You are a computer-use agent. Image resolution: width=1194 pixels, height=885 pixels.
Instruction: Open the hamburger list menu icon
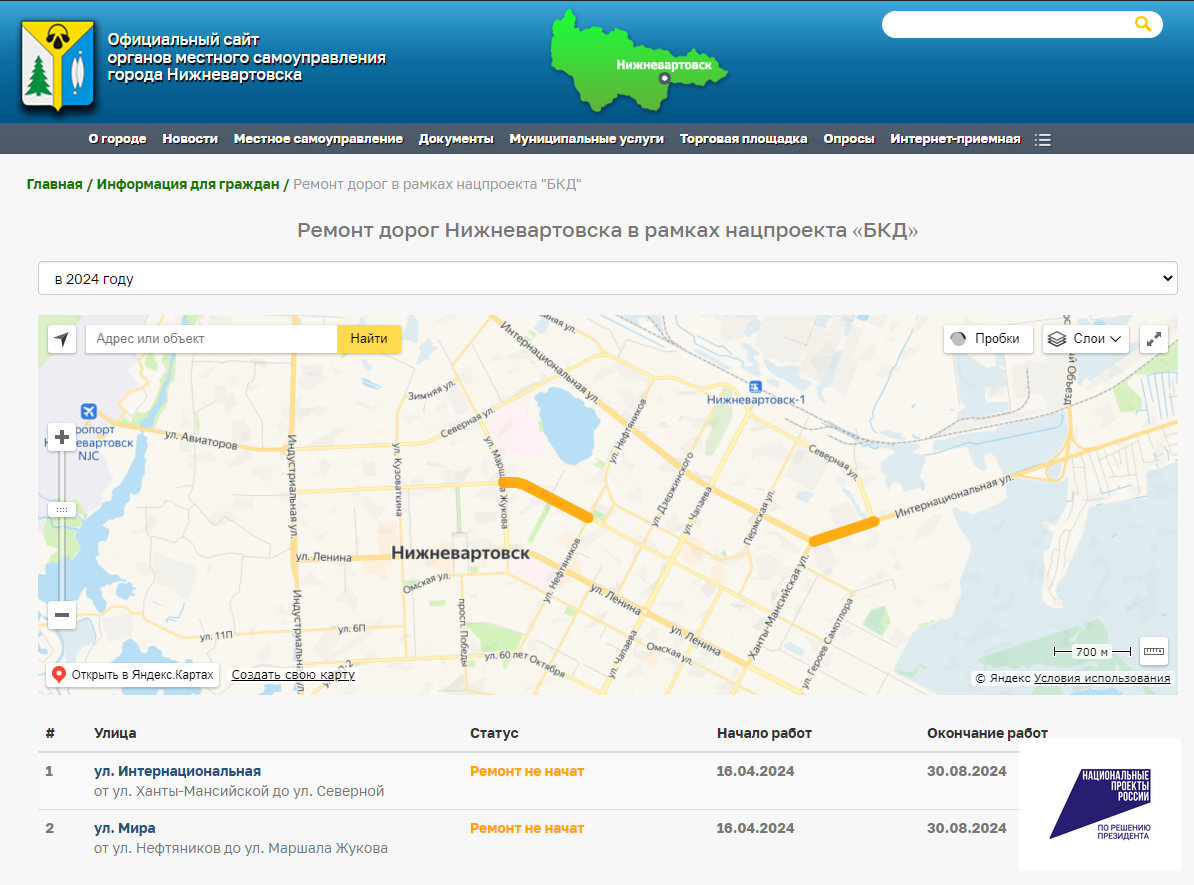coord(1043,140)
